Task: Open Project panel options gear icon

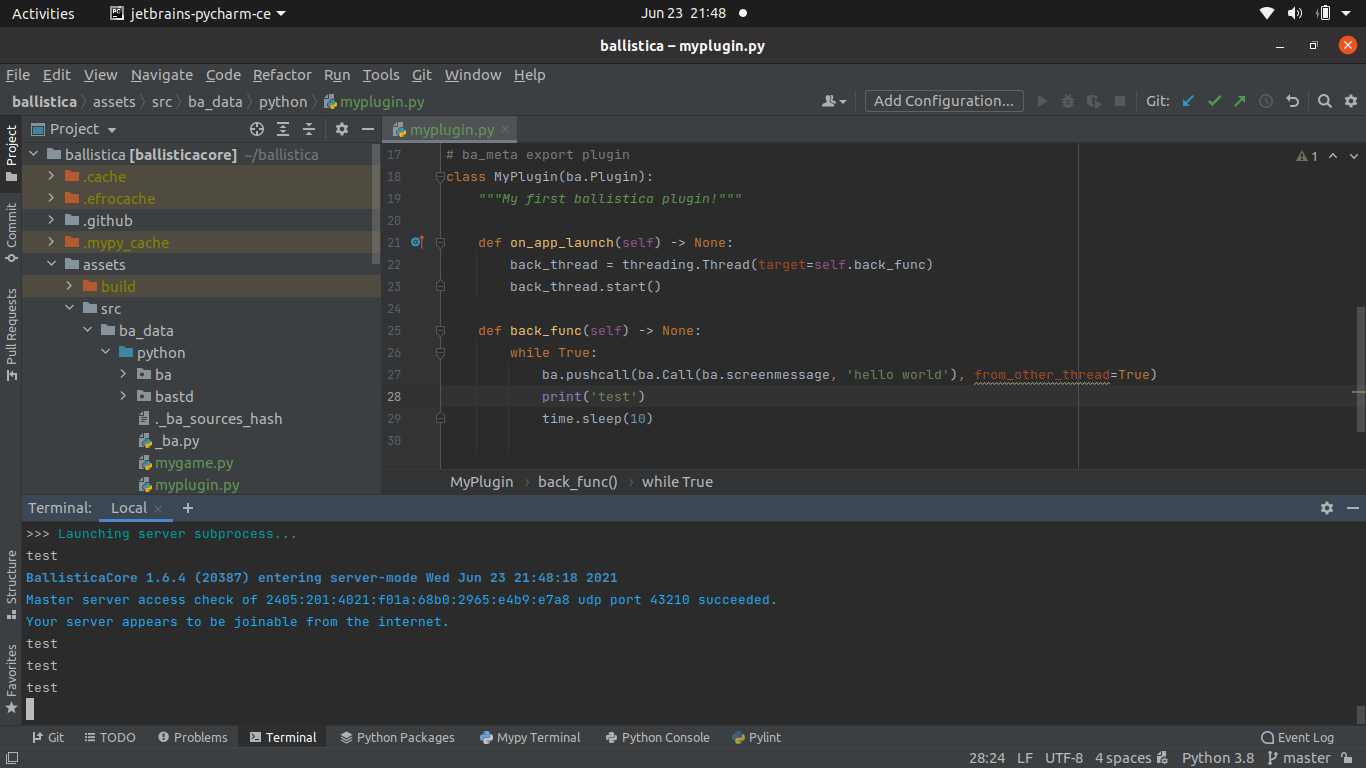Action: [342, 129]
